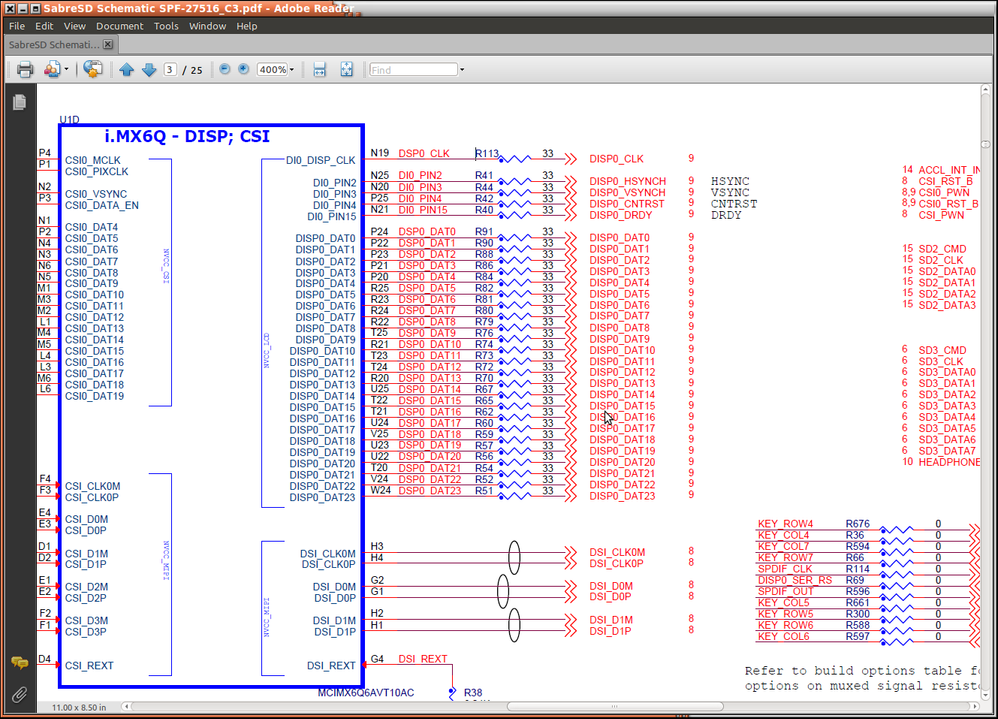Open the Edit menu
This screenshot has width=998, height=719.
[x=44, y=26]
